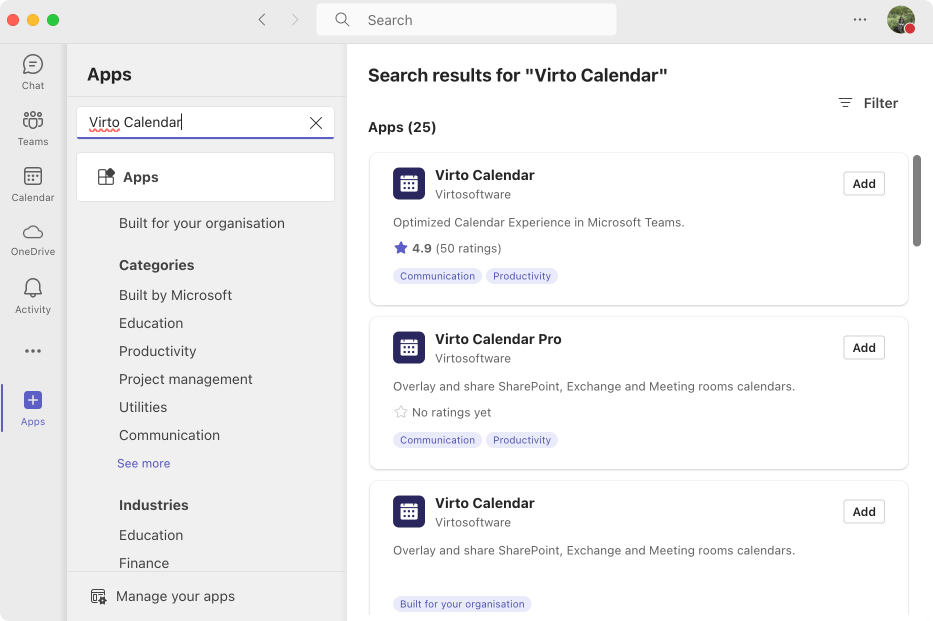Viewport: 933px width, 621px height.
Task: Focus the top Search field
Action: pyautogui.click(x=466, y=20)
